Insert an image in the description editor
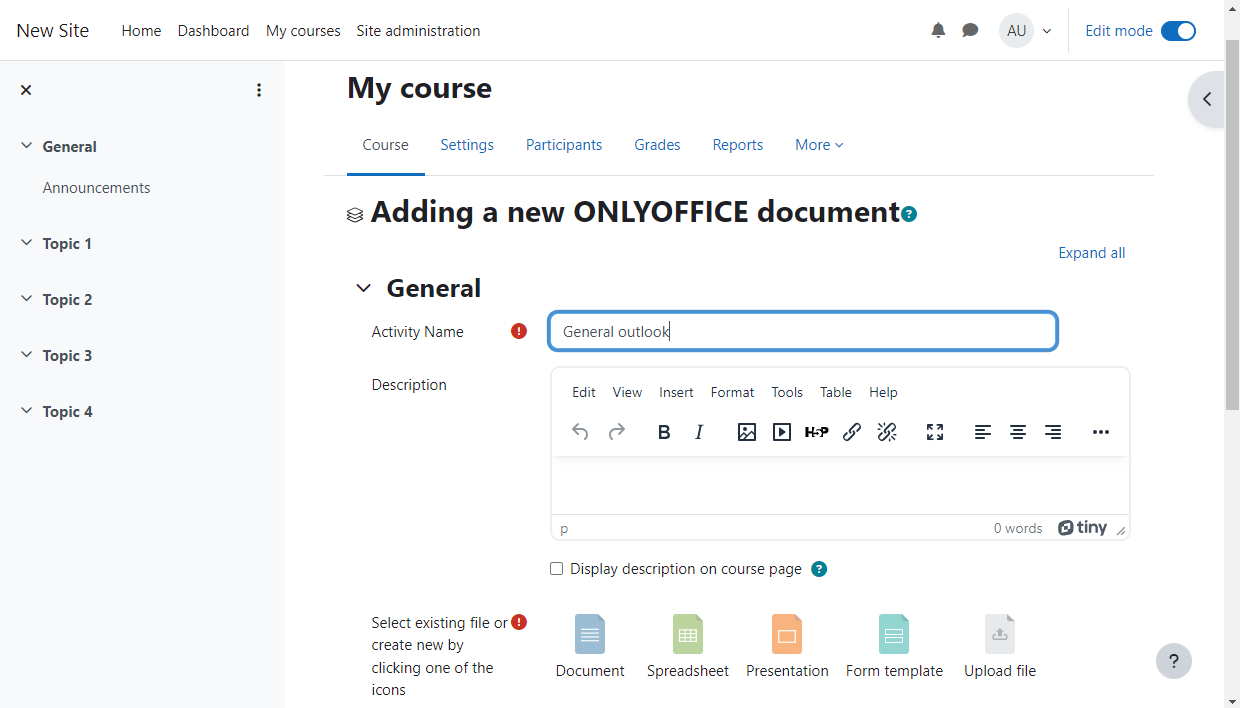The image size is (1240, 708). point(746,431)
